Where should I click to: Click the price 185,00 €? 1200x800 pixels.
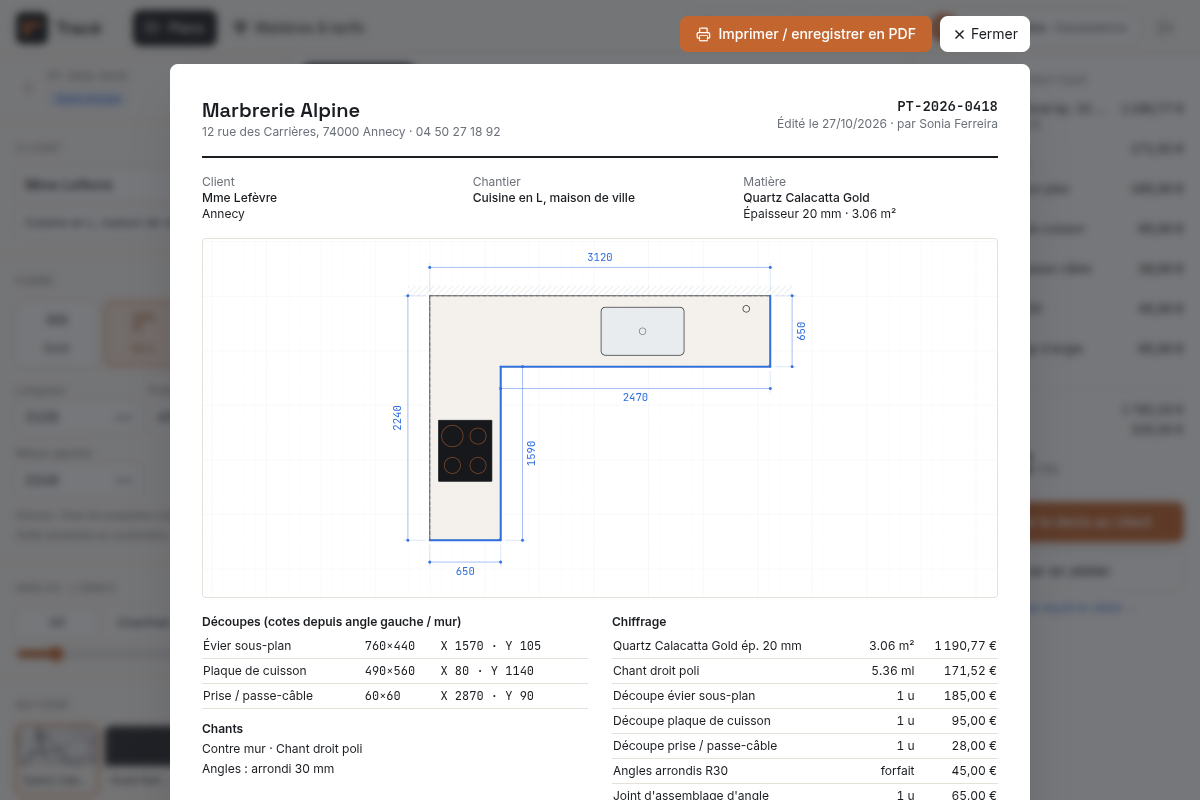[x=970, y=696]
